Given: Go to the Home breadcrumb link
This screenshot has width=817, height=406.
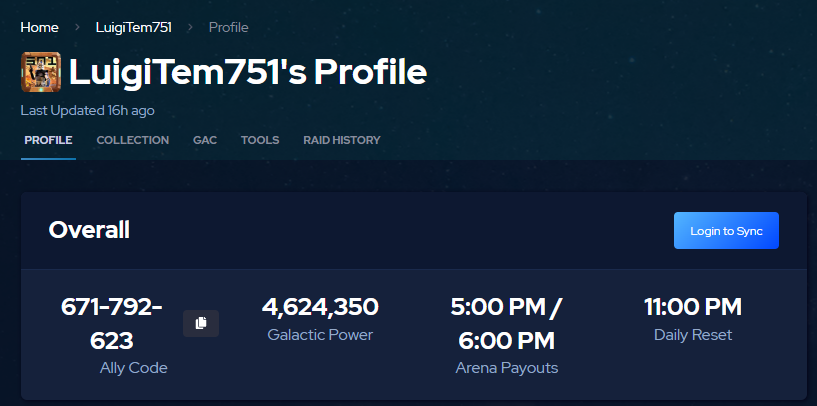Looking at the screenshot, I should [40, 27].
